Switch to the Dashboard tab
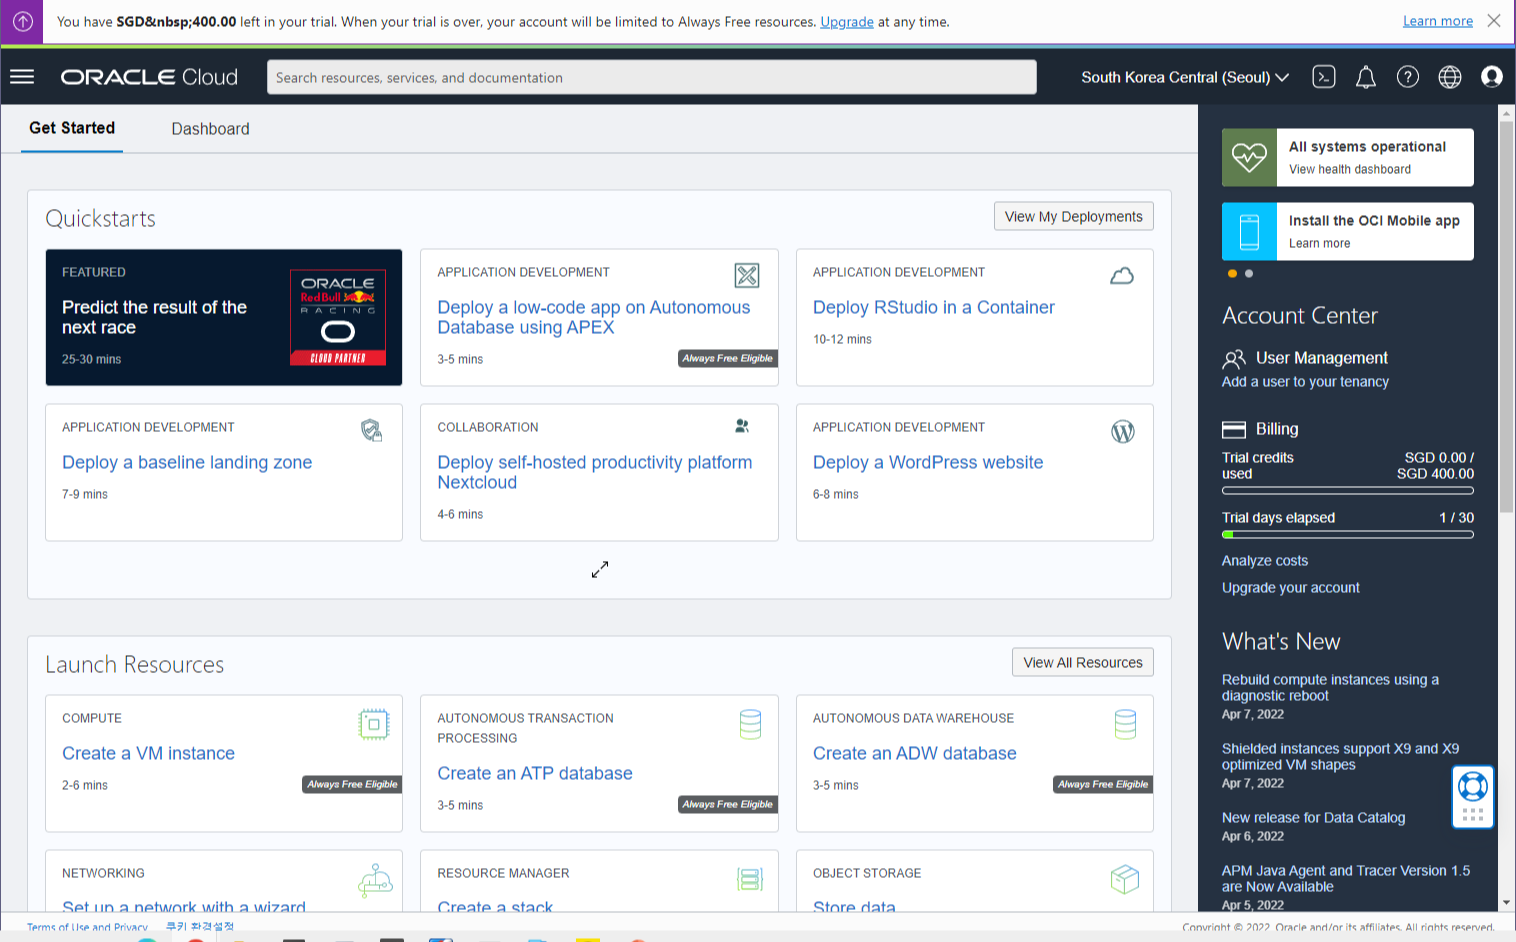This screenshot has height=942, width=1516. (210, 129)
